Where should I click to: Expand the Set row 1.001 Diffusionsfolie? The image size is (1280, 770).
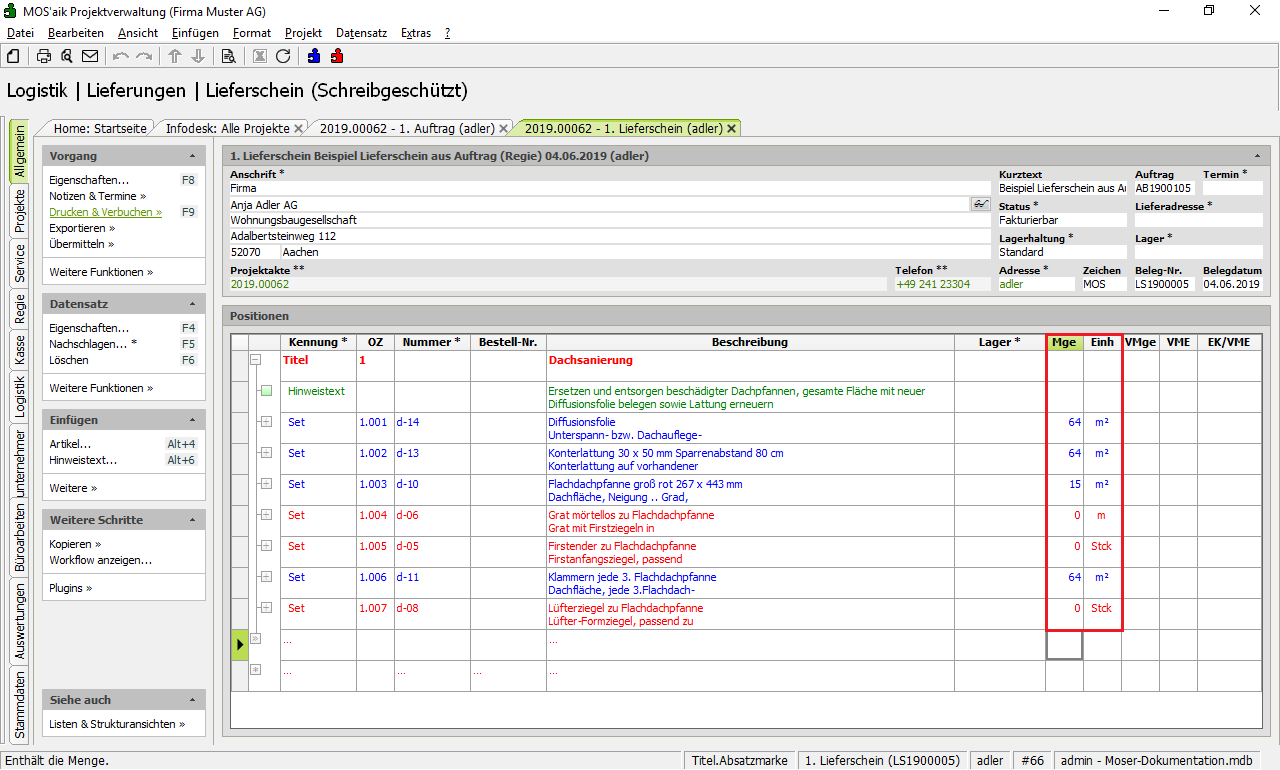[266, 422]
